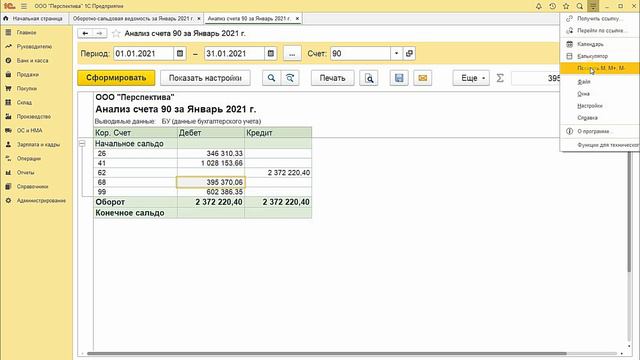Open calendar for start date 01.01.2021
Image resolution: width=640 pixels, height=360 pixels.
pos(180,53)
